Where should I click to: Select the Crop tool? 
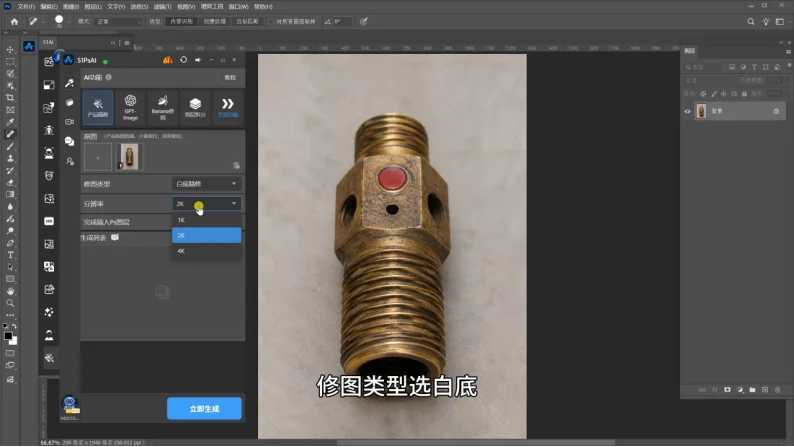point(10,98)
